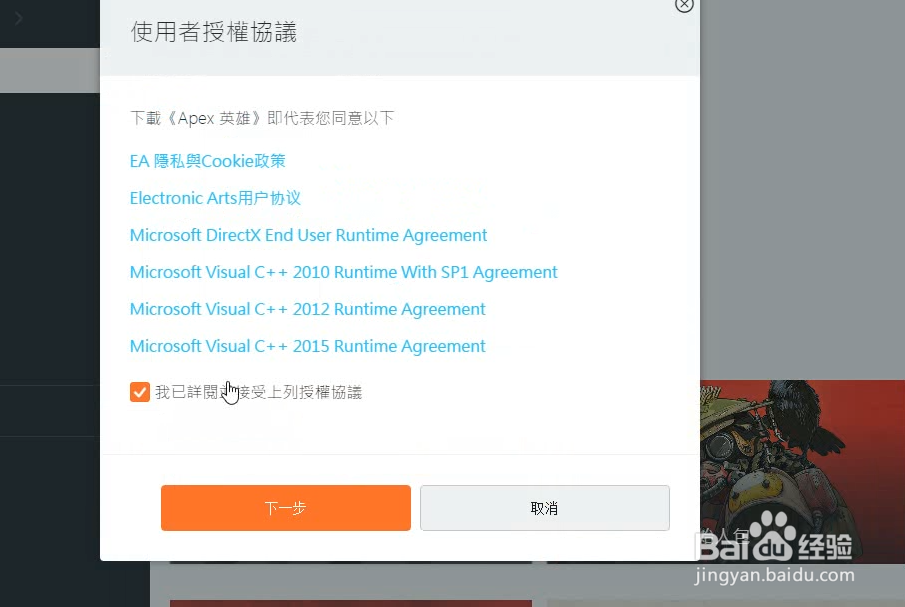The image size is (905, 607).
Task: Select the 使用者授權協議 dialog title
Action: (214, 32)
